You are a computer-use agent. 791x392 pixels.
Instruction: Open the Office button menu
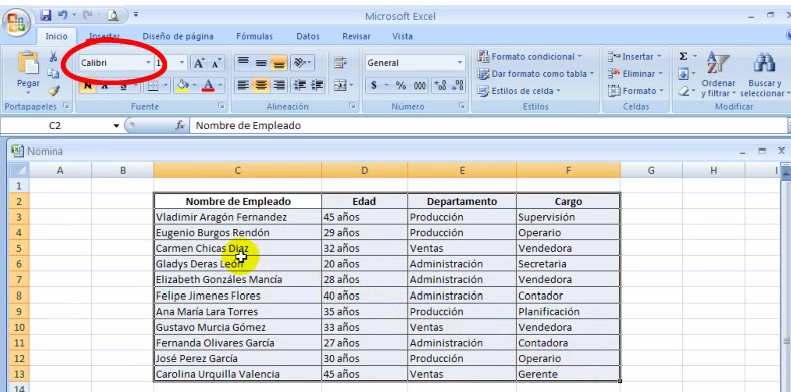click(17, 22)
